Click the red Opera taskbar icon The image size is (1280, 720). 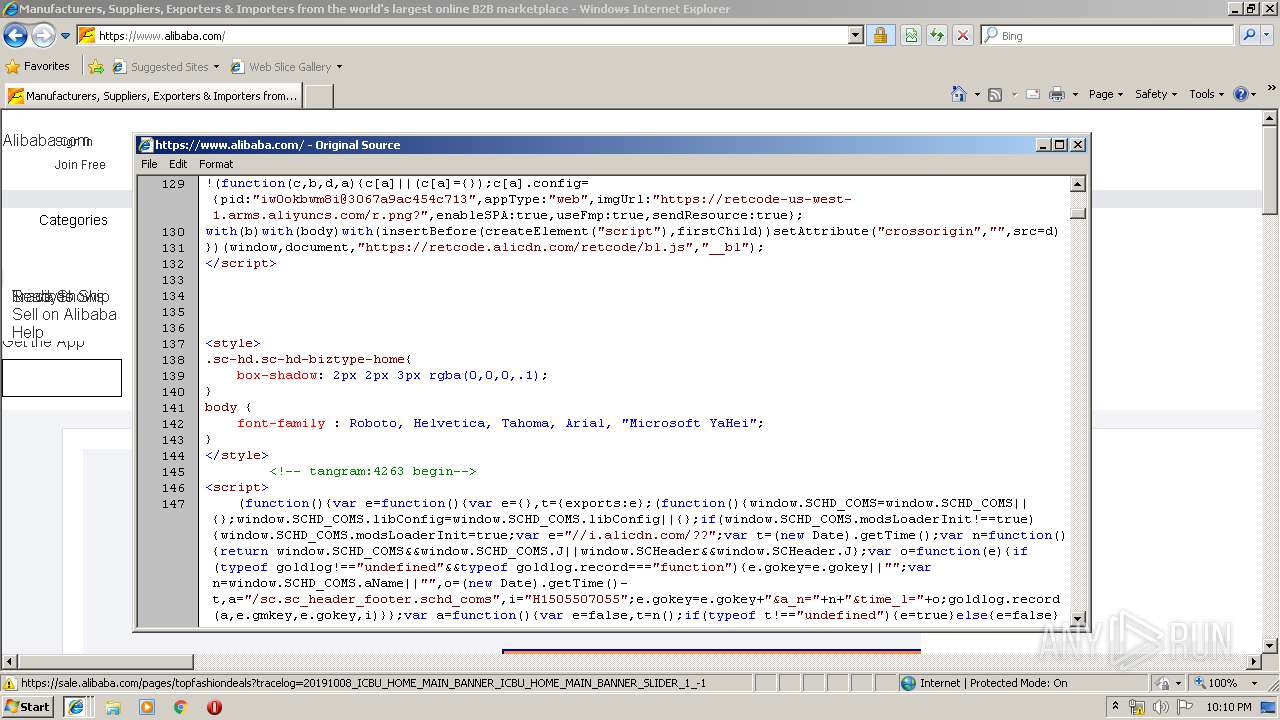coord(214,707)
